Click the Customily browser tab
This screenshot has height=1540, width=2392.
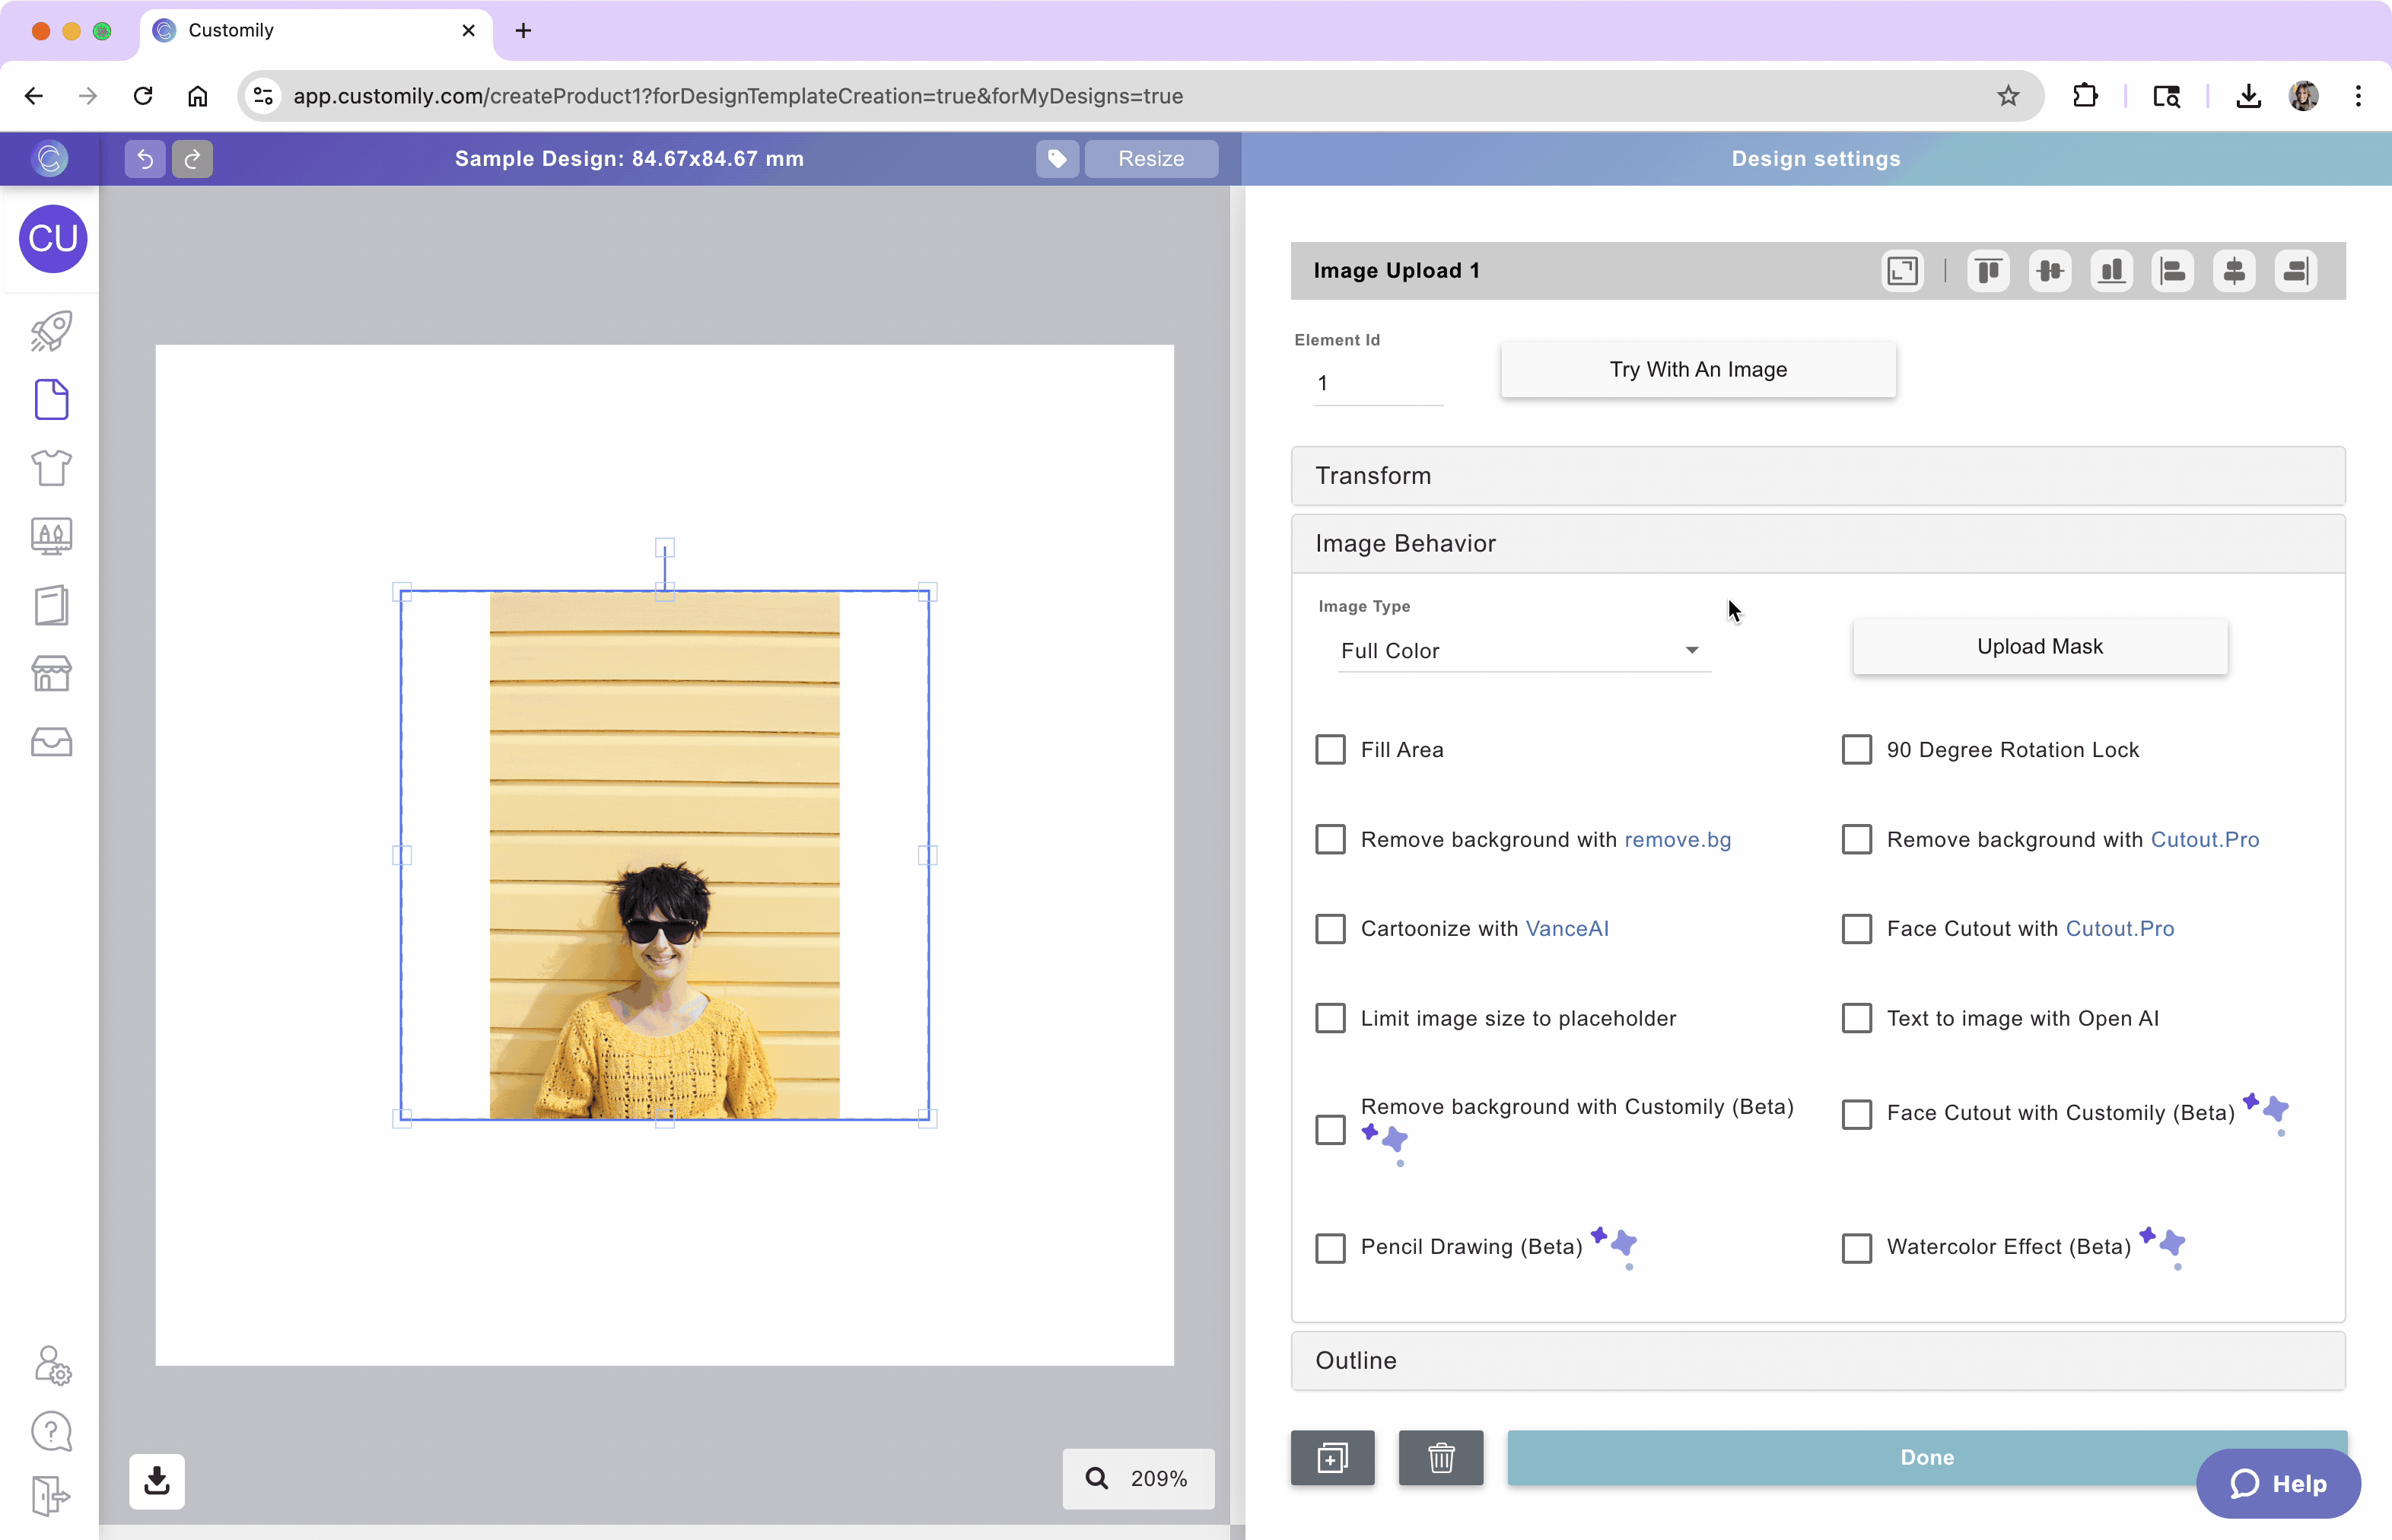(300, 31)
